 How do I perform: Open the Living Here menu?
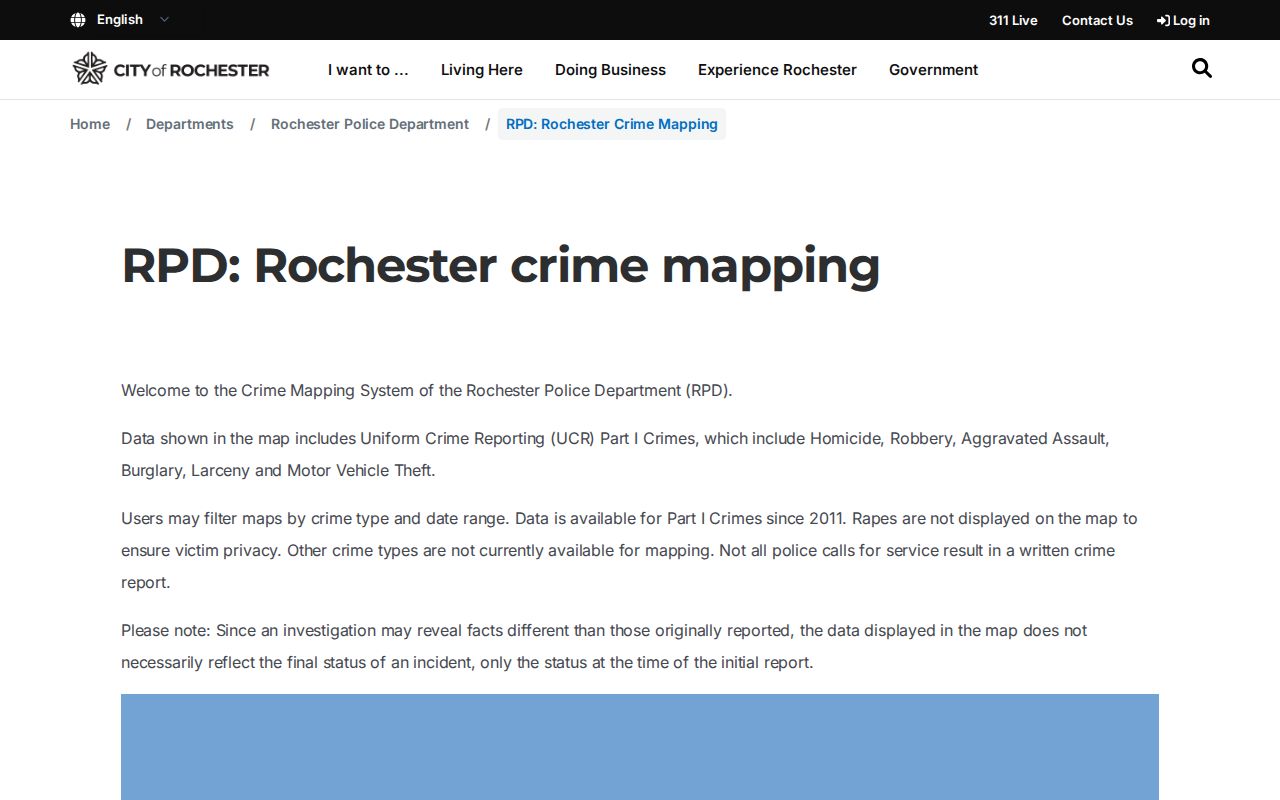coord(482,70)
